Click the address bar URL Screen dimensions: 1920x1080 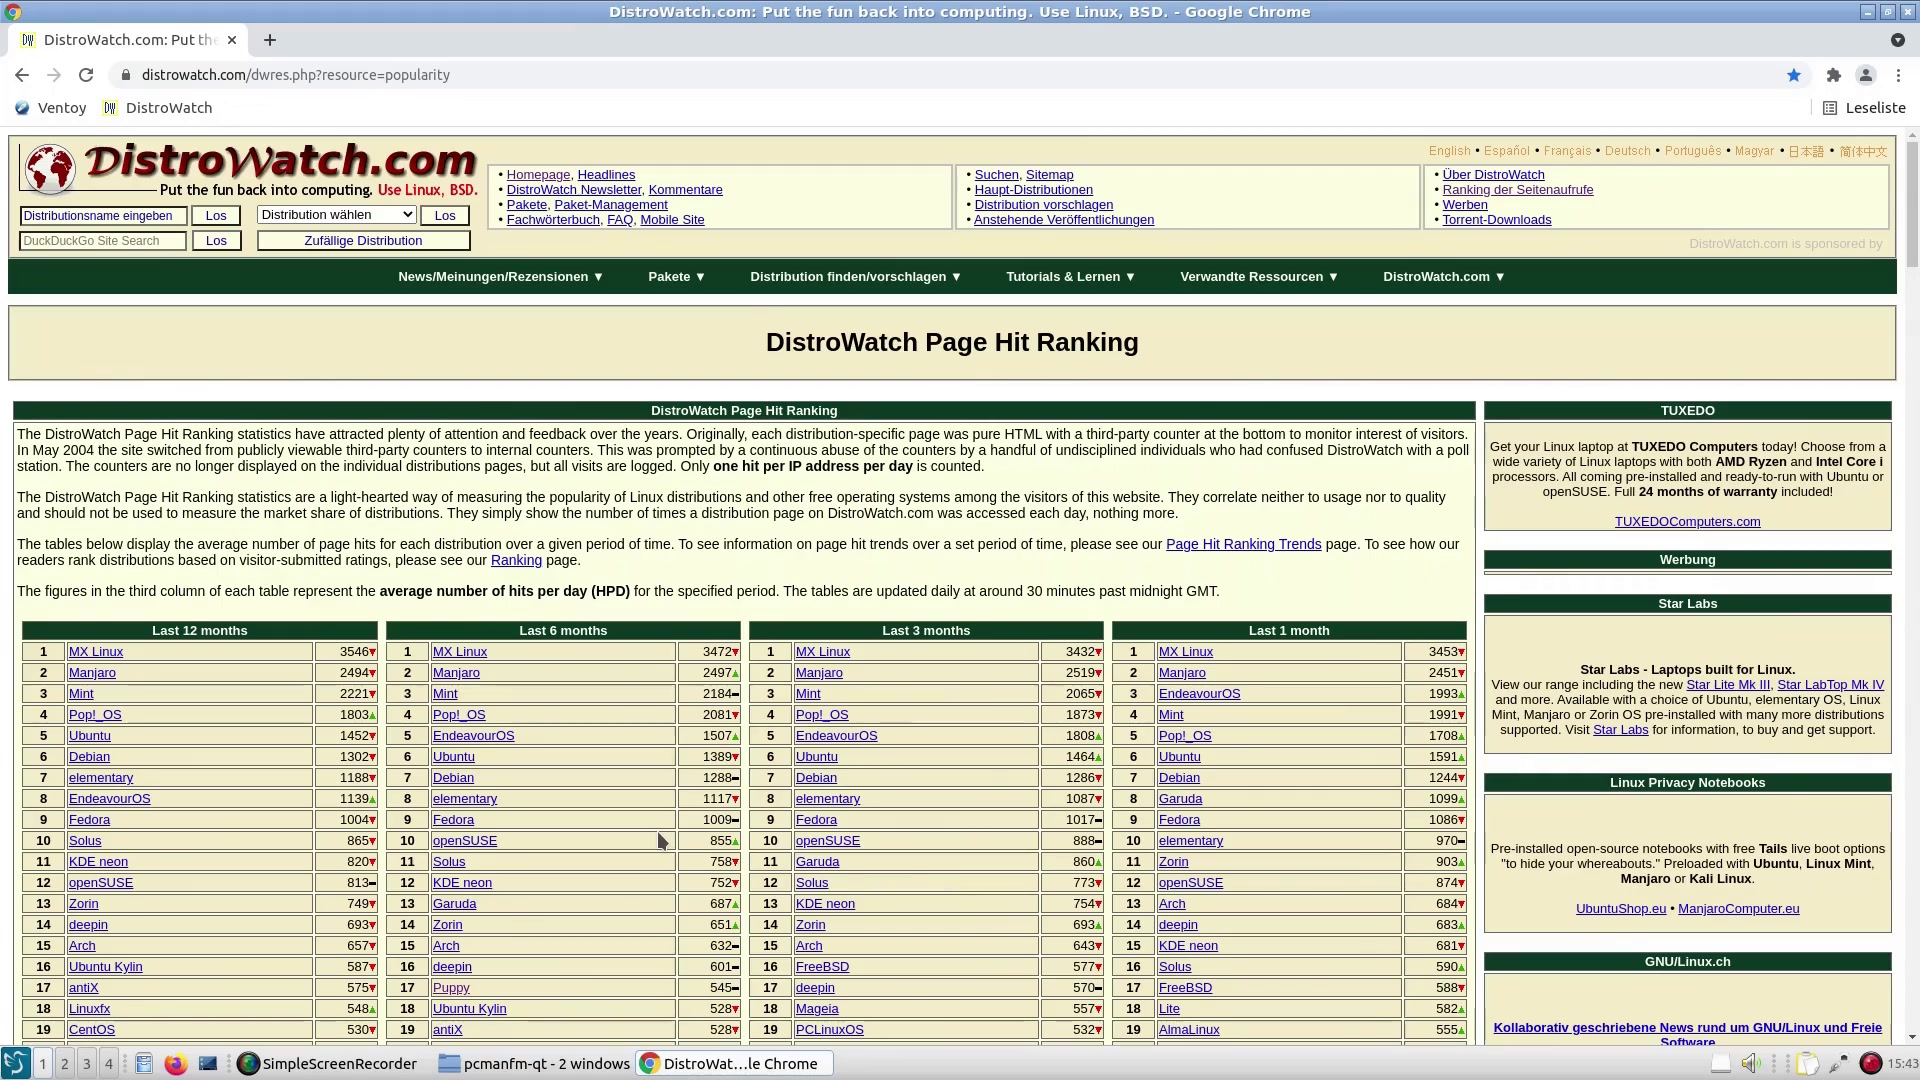tap(296, 75)
